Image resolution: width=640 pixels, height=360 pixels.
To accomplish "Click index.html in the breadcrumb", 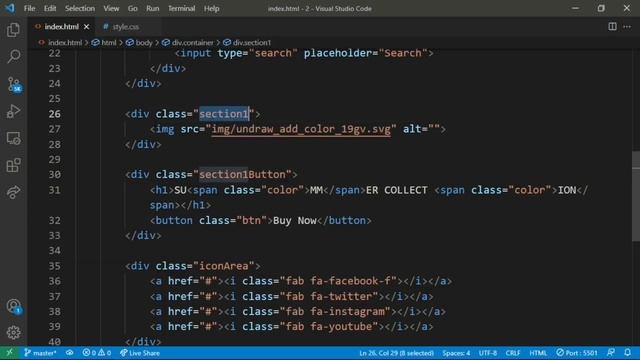I will [65, 42].
